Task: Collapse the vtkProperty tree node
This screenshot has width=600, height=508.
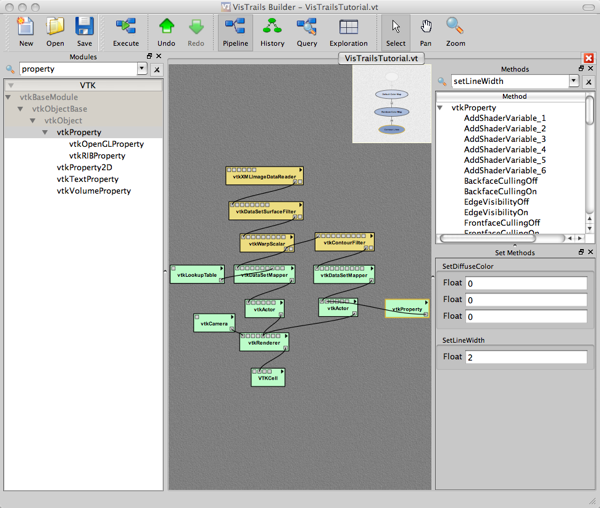Action: pos(45,132)
